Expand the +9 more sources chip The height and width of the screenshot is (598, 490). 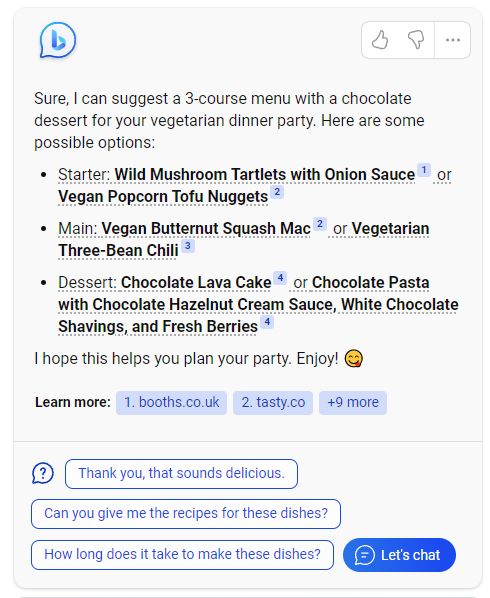coord(353,402)
